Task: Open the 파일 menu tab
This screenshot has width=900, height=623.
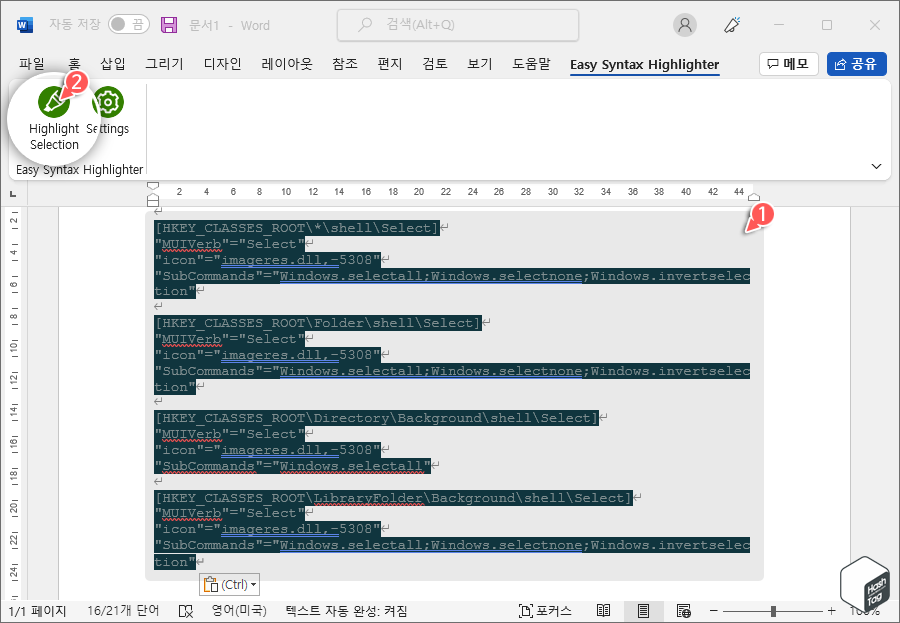Action: point(32,64)
